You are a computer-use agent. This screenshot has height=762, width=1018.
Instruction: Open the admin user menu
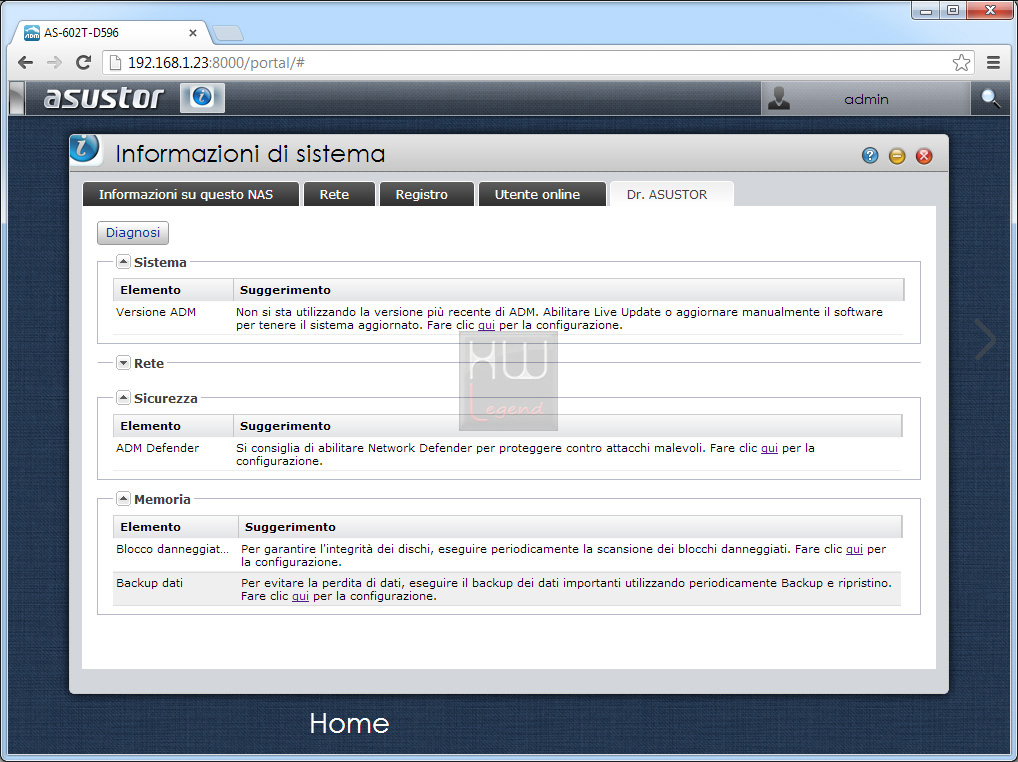pyautogui.click(x=865, y=99)
